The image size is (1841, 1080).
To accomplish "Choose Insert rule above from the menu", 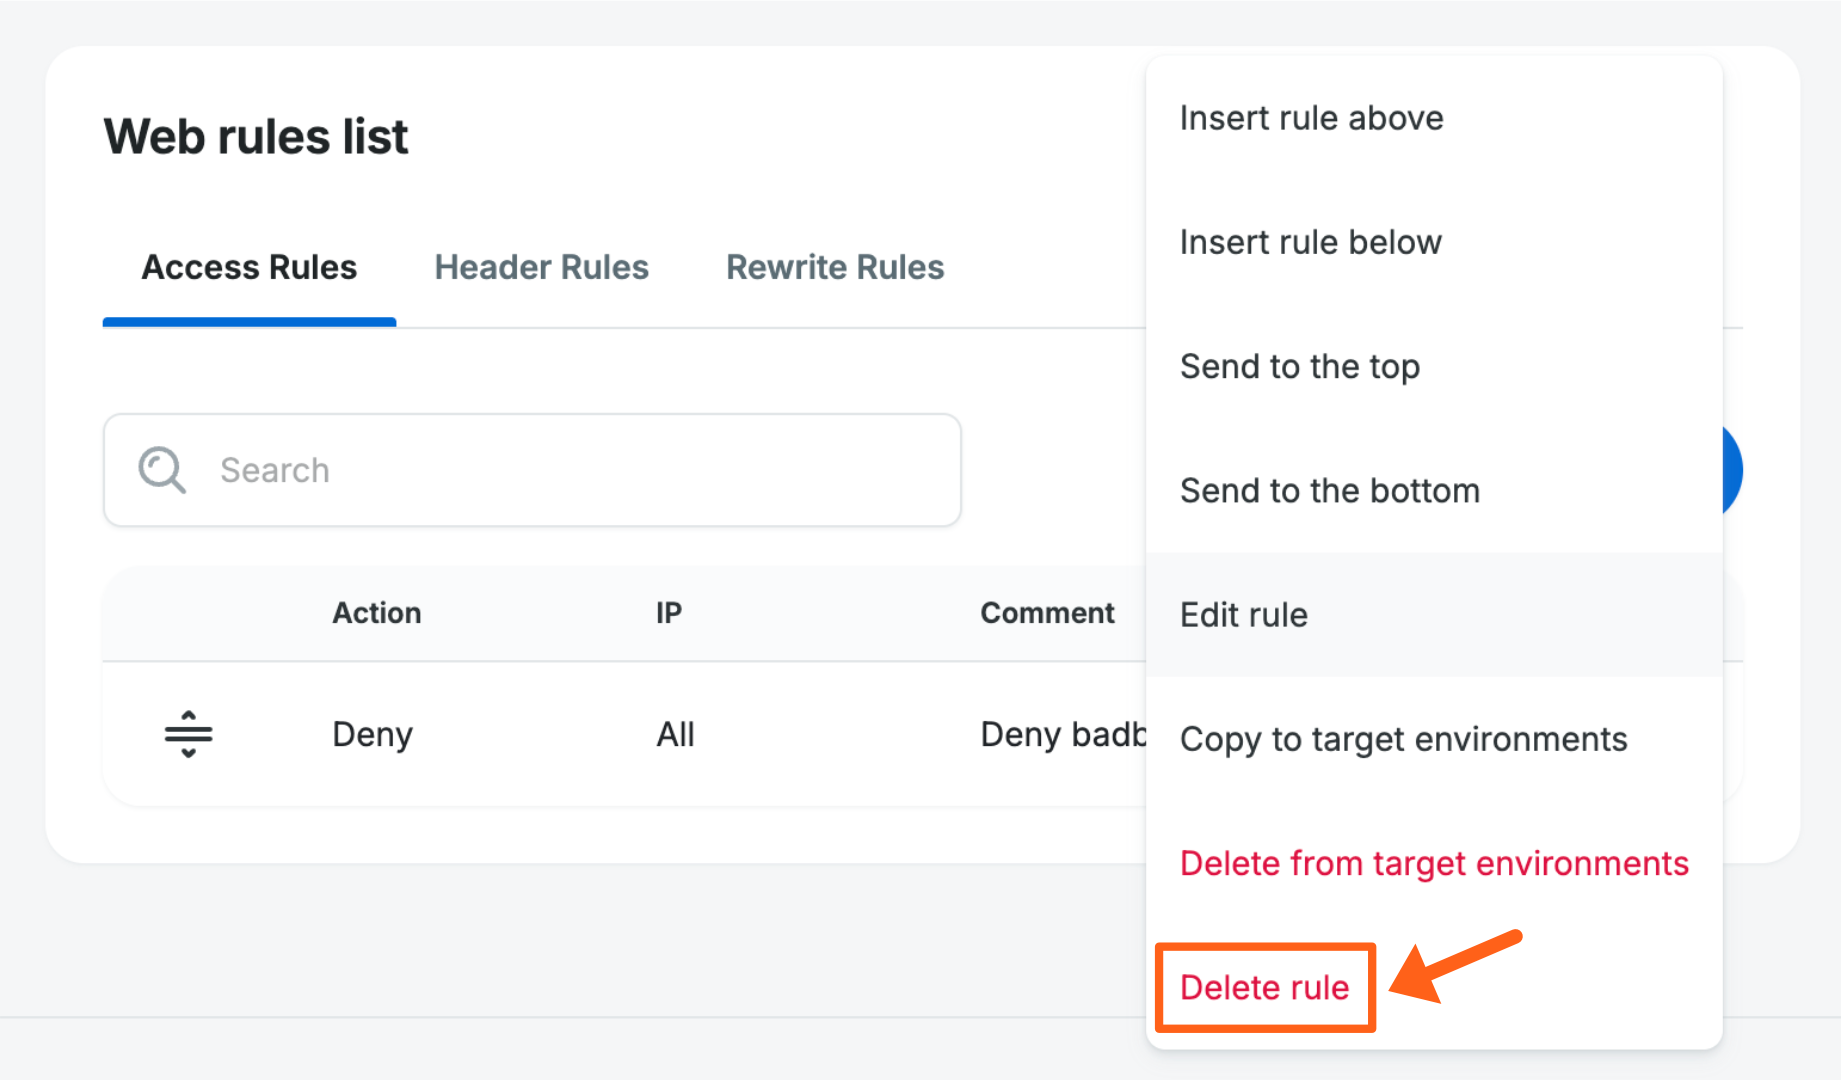I will (1311, 117).
